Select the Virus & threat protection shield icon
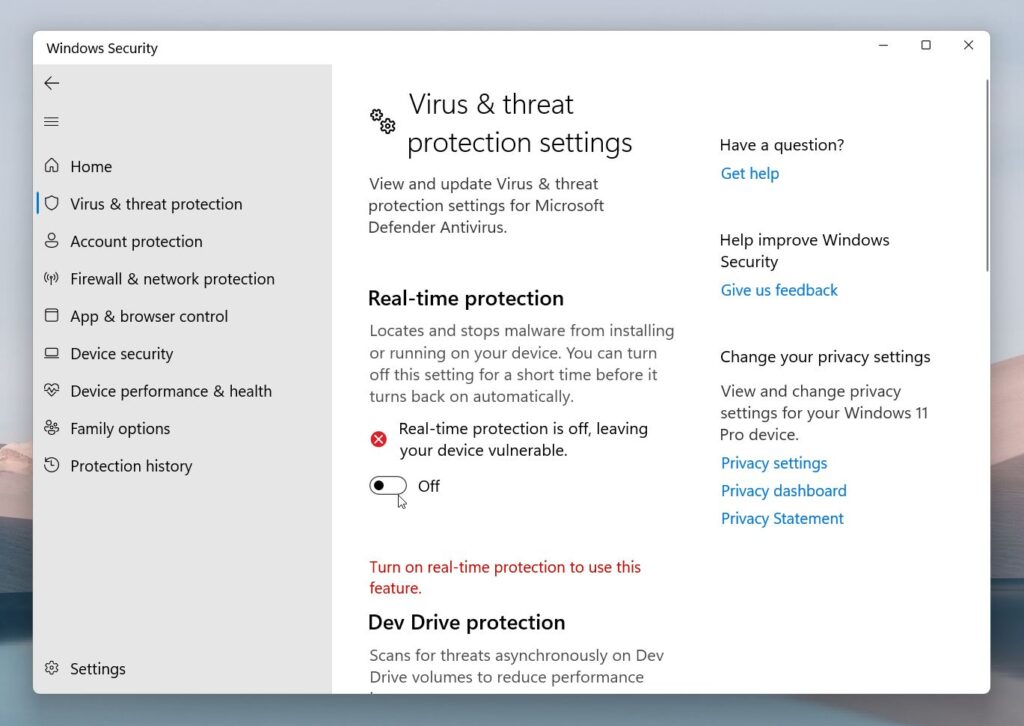1024x726 pixels. [52, 203]
